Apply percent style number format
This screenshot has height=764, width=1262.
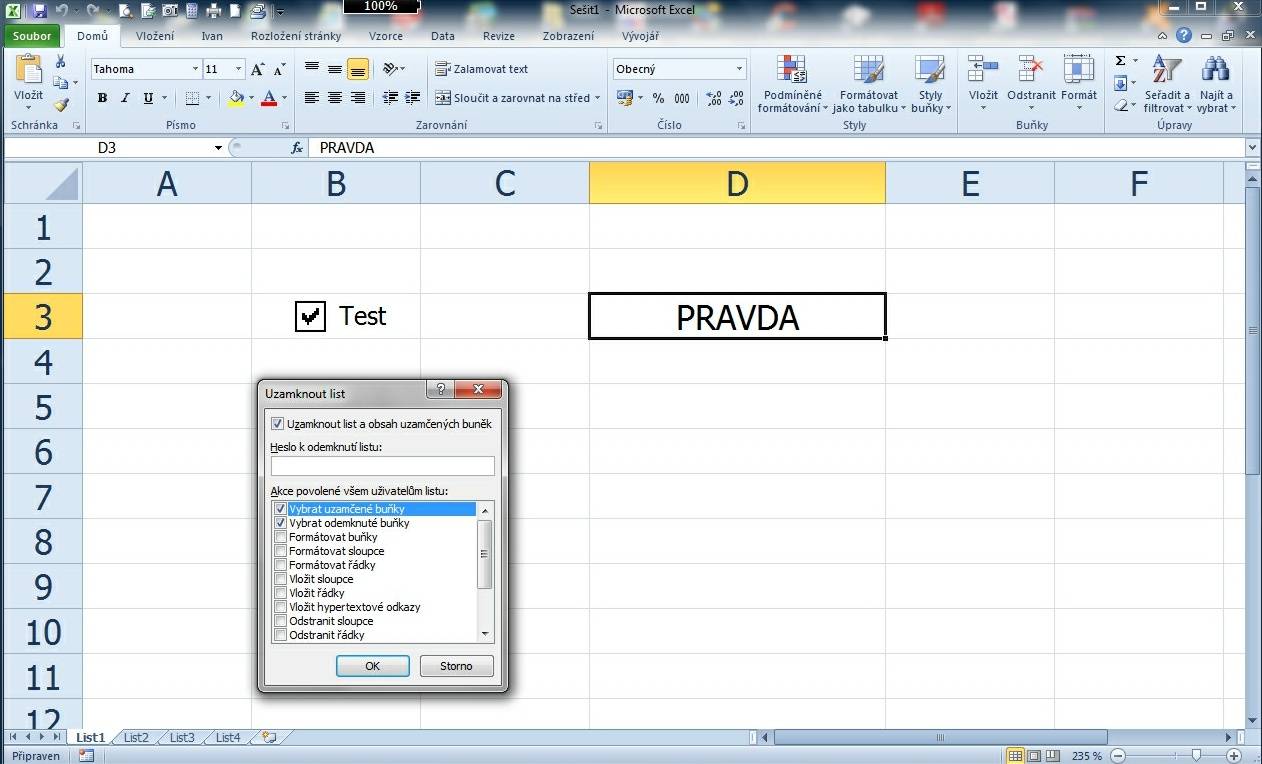[658, 98]
